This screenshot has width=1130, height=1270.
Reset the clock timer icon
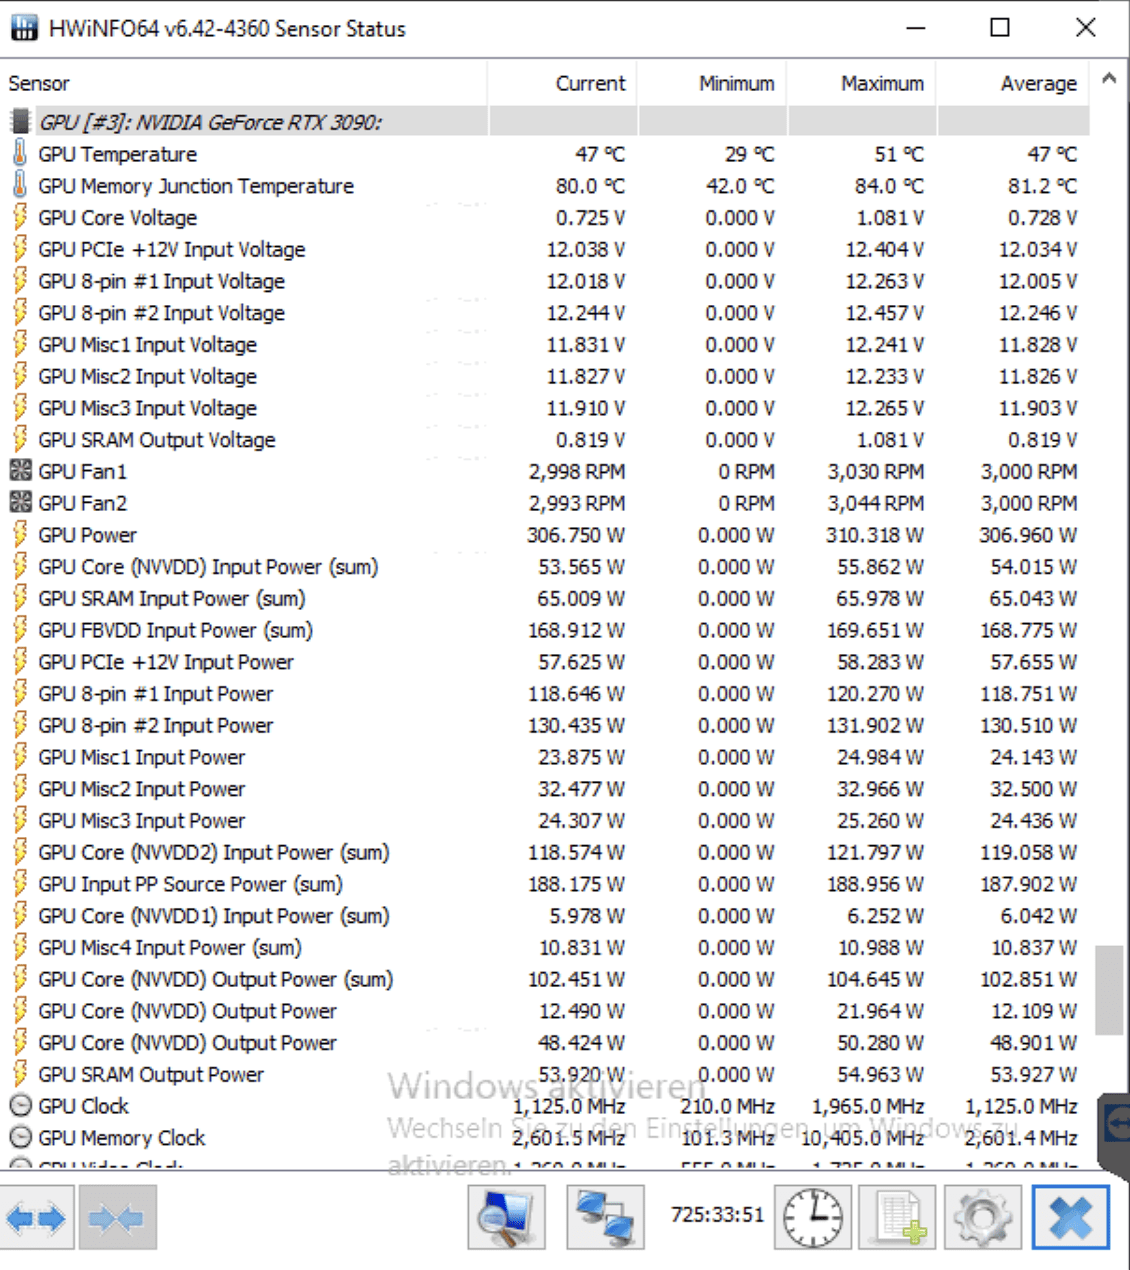pyautogui.click(x=814, y=1217)
